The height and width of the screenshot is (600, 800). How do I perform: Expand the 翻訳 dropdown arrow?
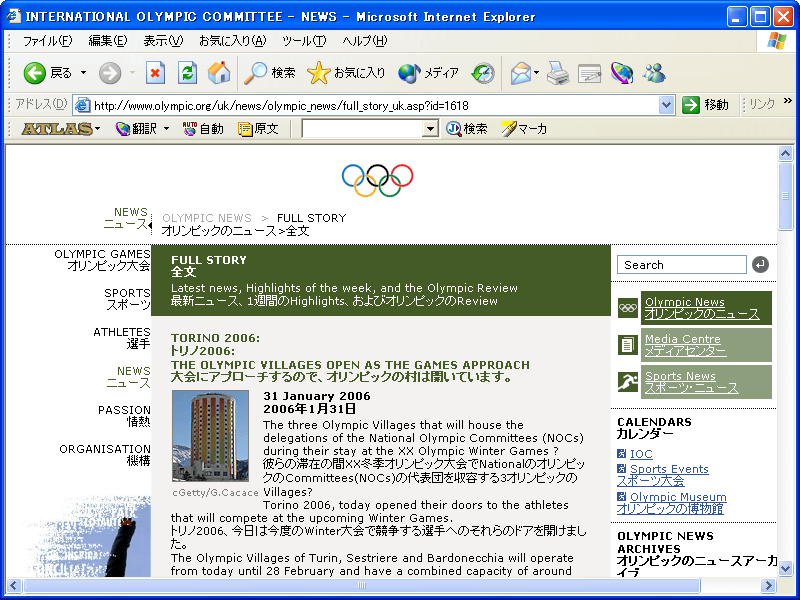pyautogui.click(x=166, y=129)
